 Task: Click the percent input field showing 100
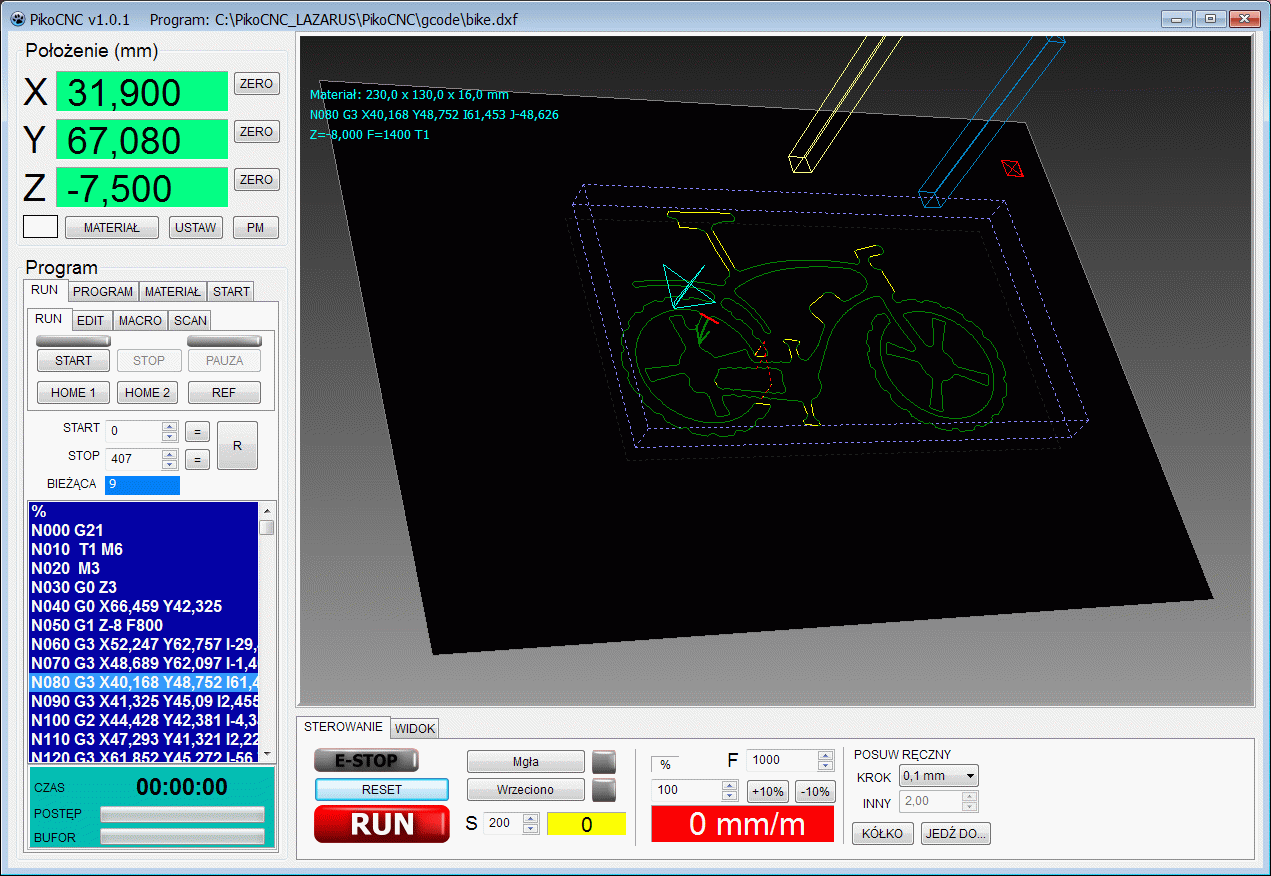685,790
